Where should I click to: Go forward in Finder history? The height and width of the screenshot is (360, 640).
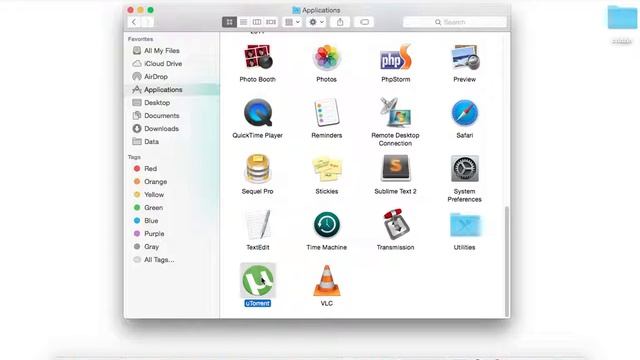coord(147,22)
